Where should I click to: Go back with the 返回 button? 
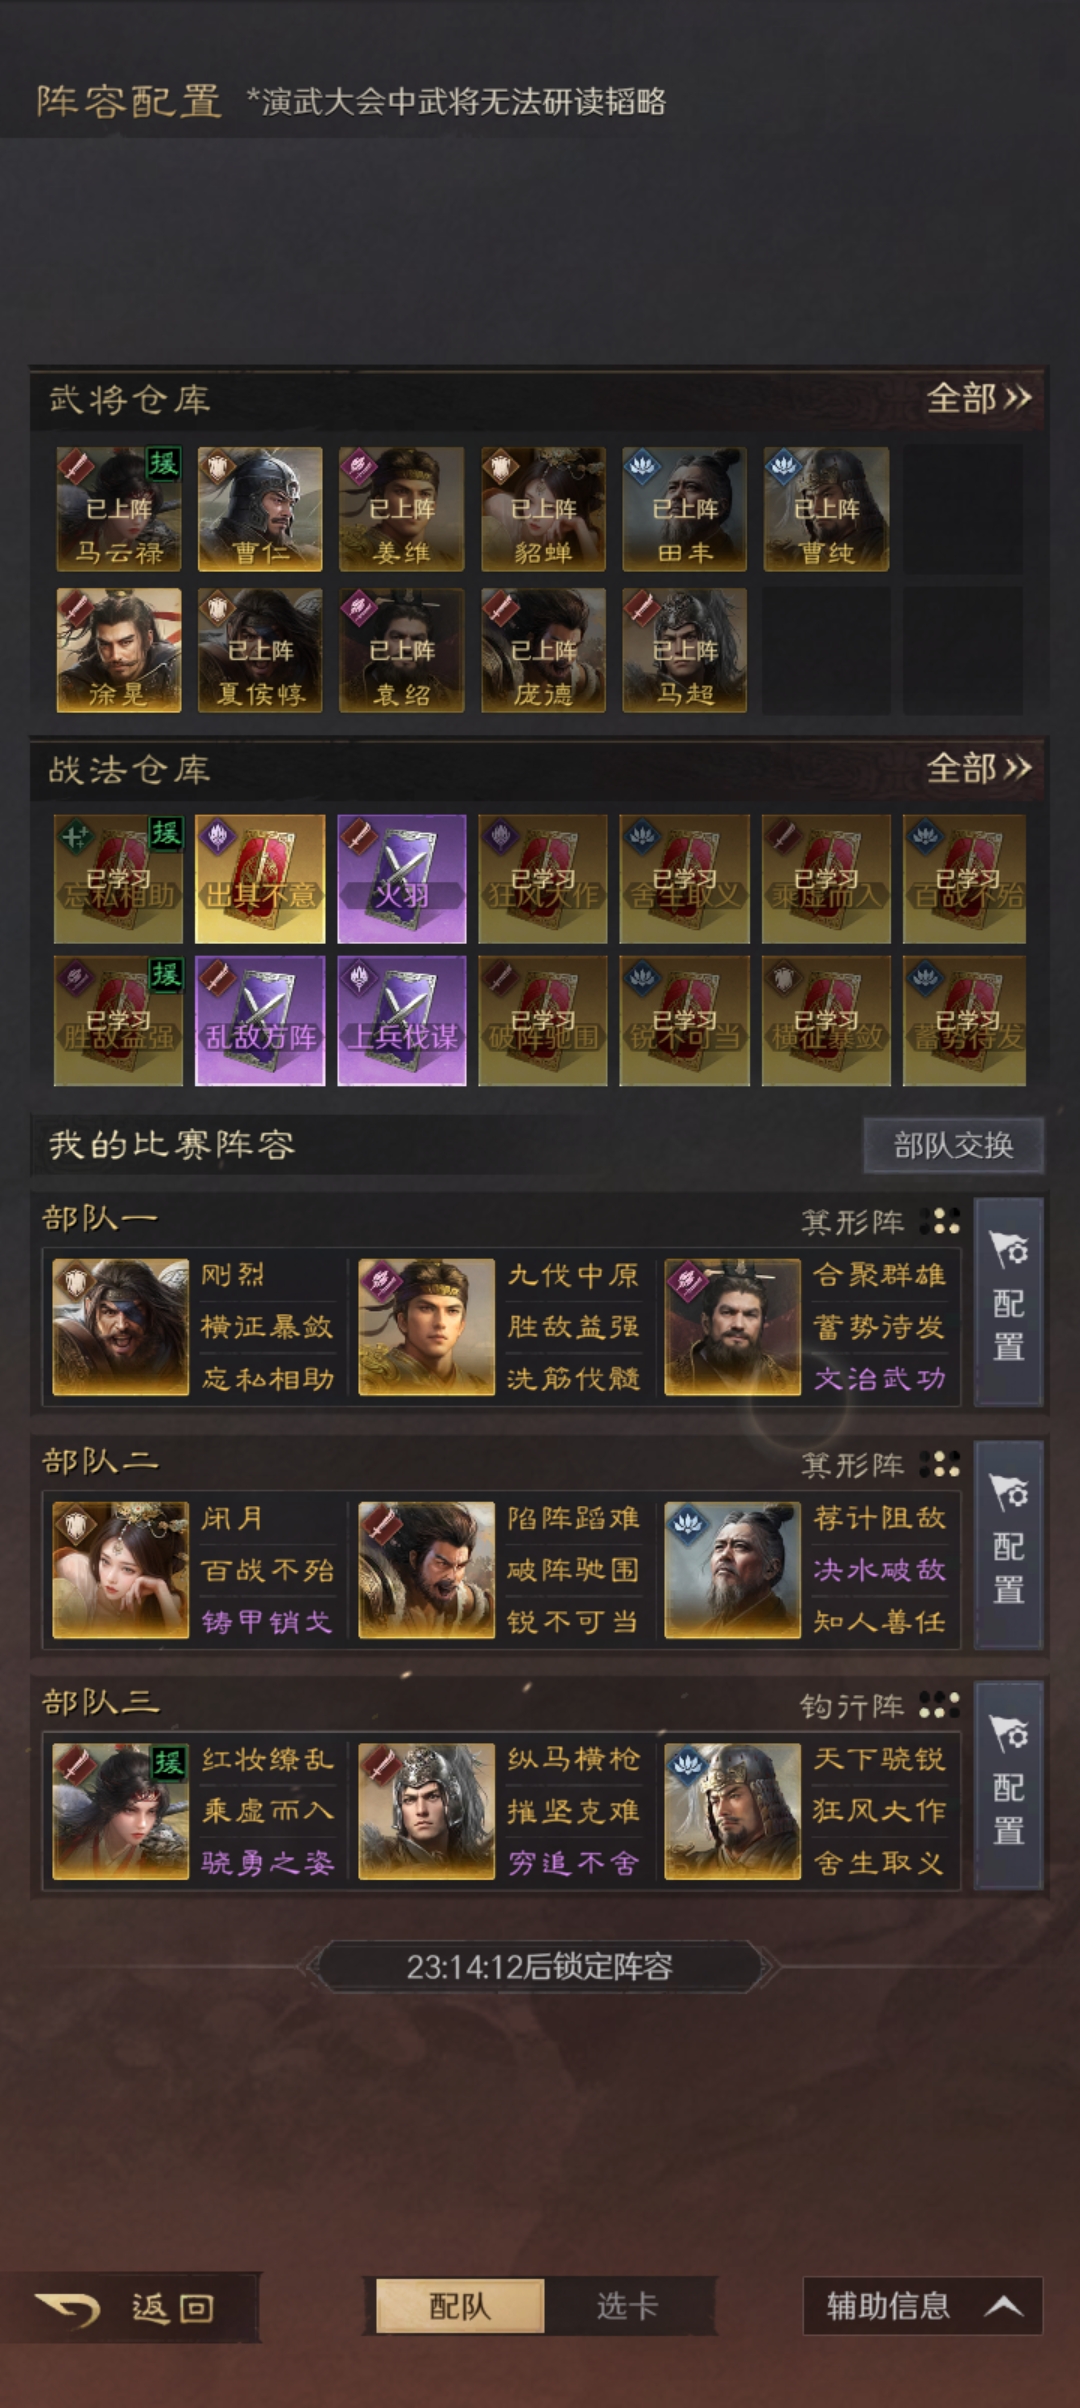coord(130,2308)
